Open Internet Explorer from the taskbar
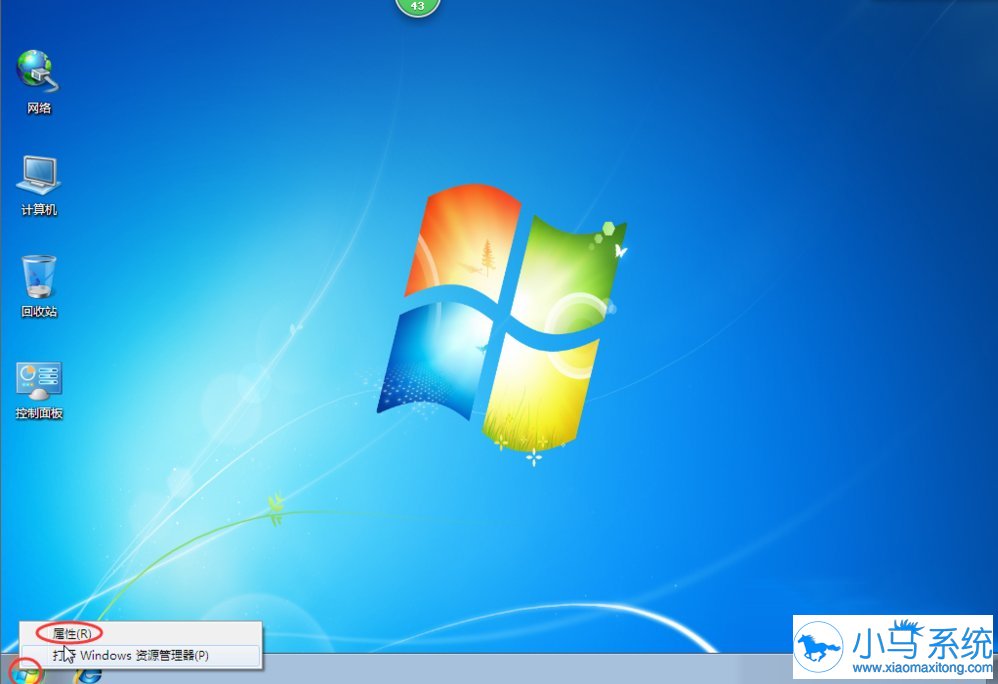The image size is (998, 684). tap(88, 674)
